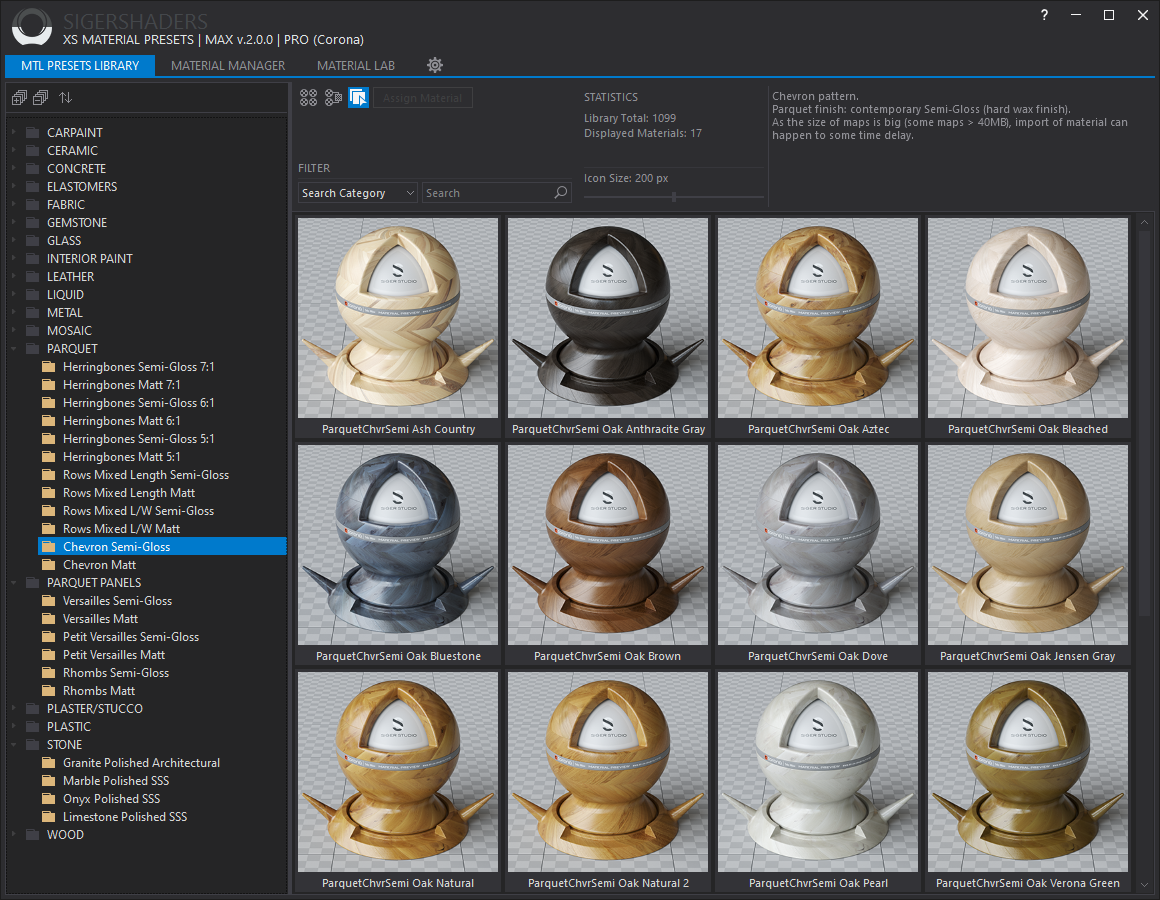
Task: Select the INTERIOR PAINT category
Action: [90, 259]
